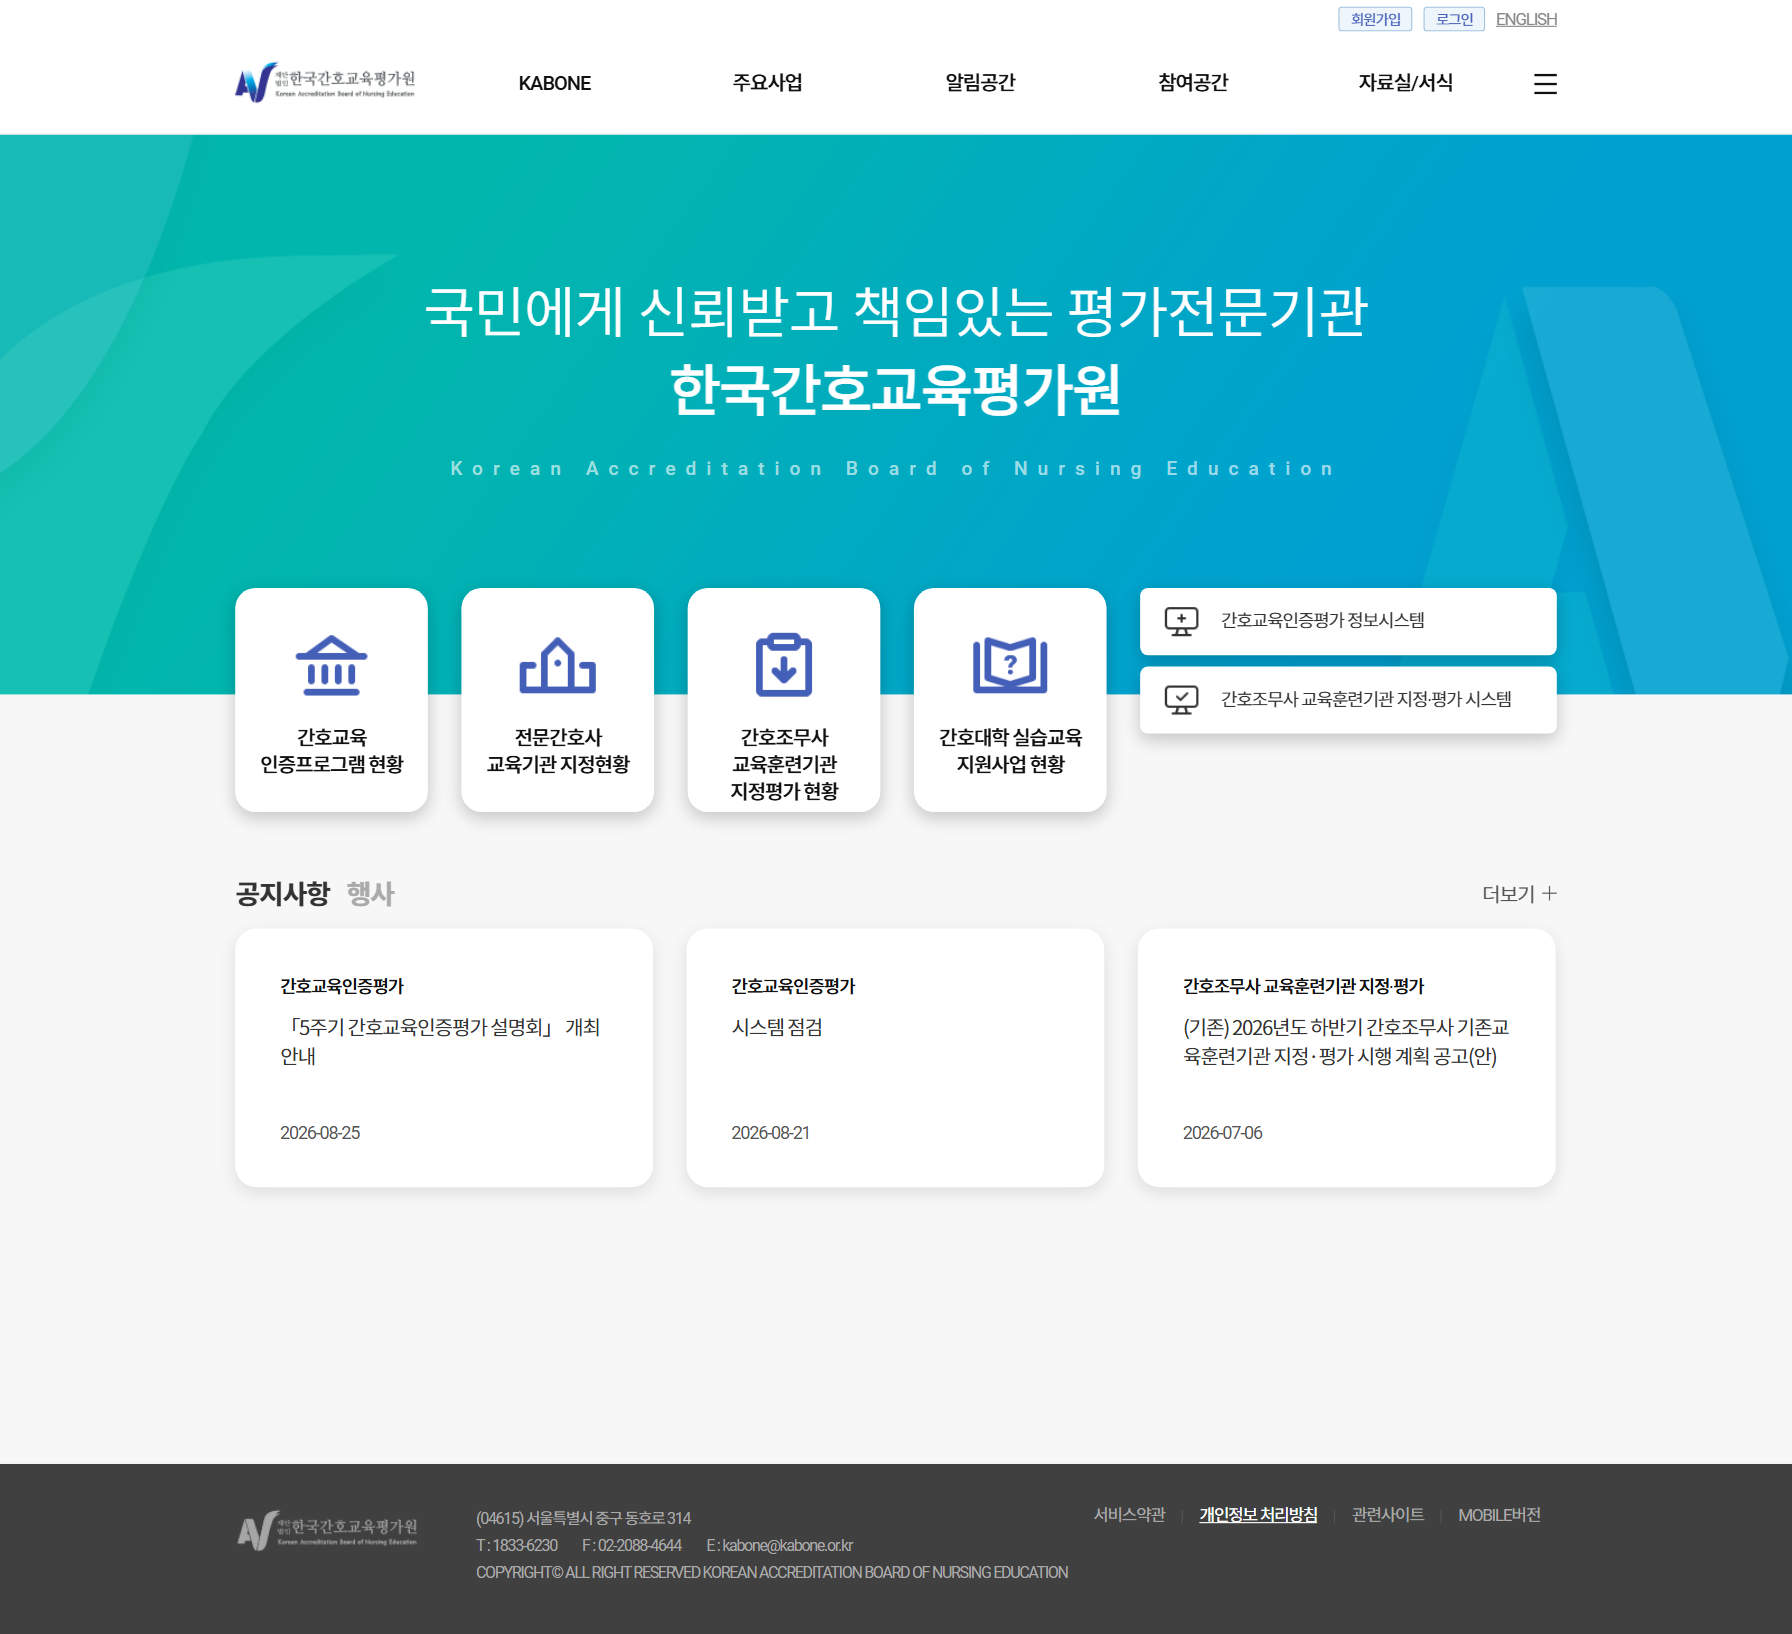Click the open book question icon for 실습교육 지원사업

(1010, 665)
